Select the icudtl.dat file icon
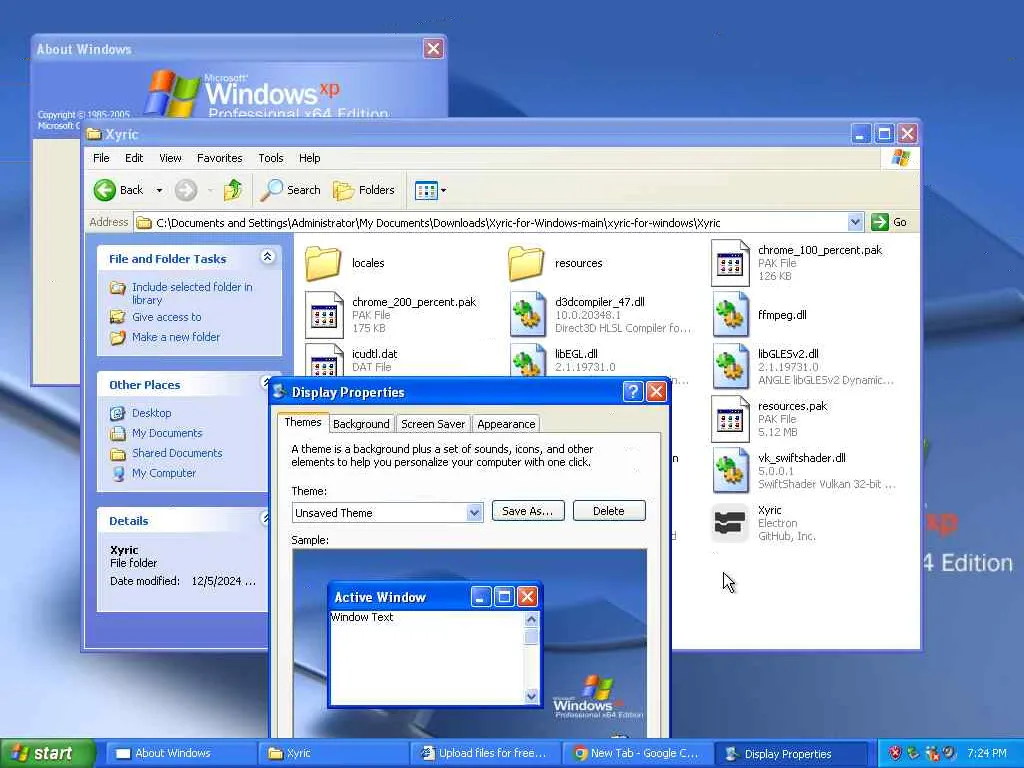Viewport: 1024px width, 768px height. (x=324, y=360)
